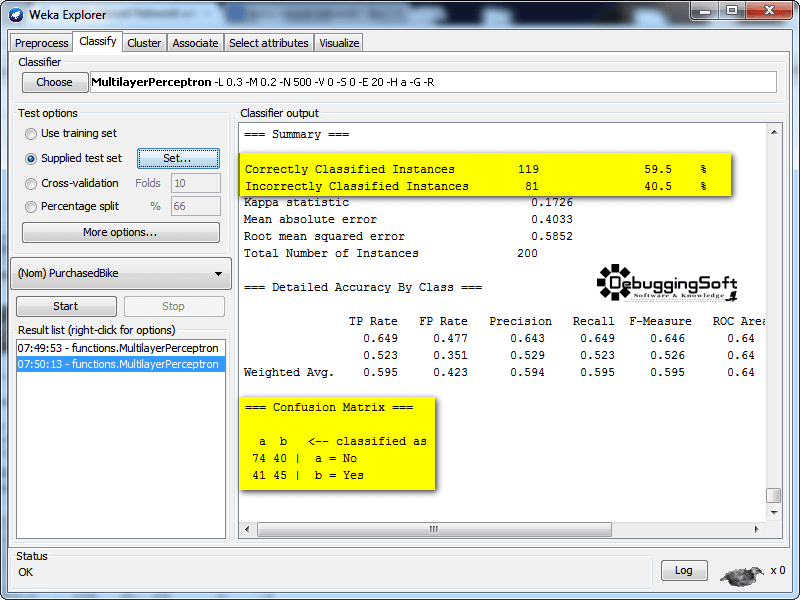Select the 07:49:53 MultilayerPerceptron result
Screen dimensions: 800x600
tap(121, 348)
